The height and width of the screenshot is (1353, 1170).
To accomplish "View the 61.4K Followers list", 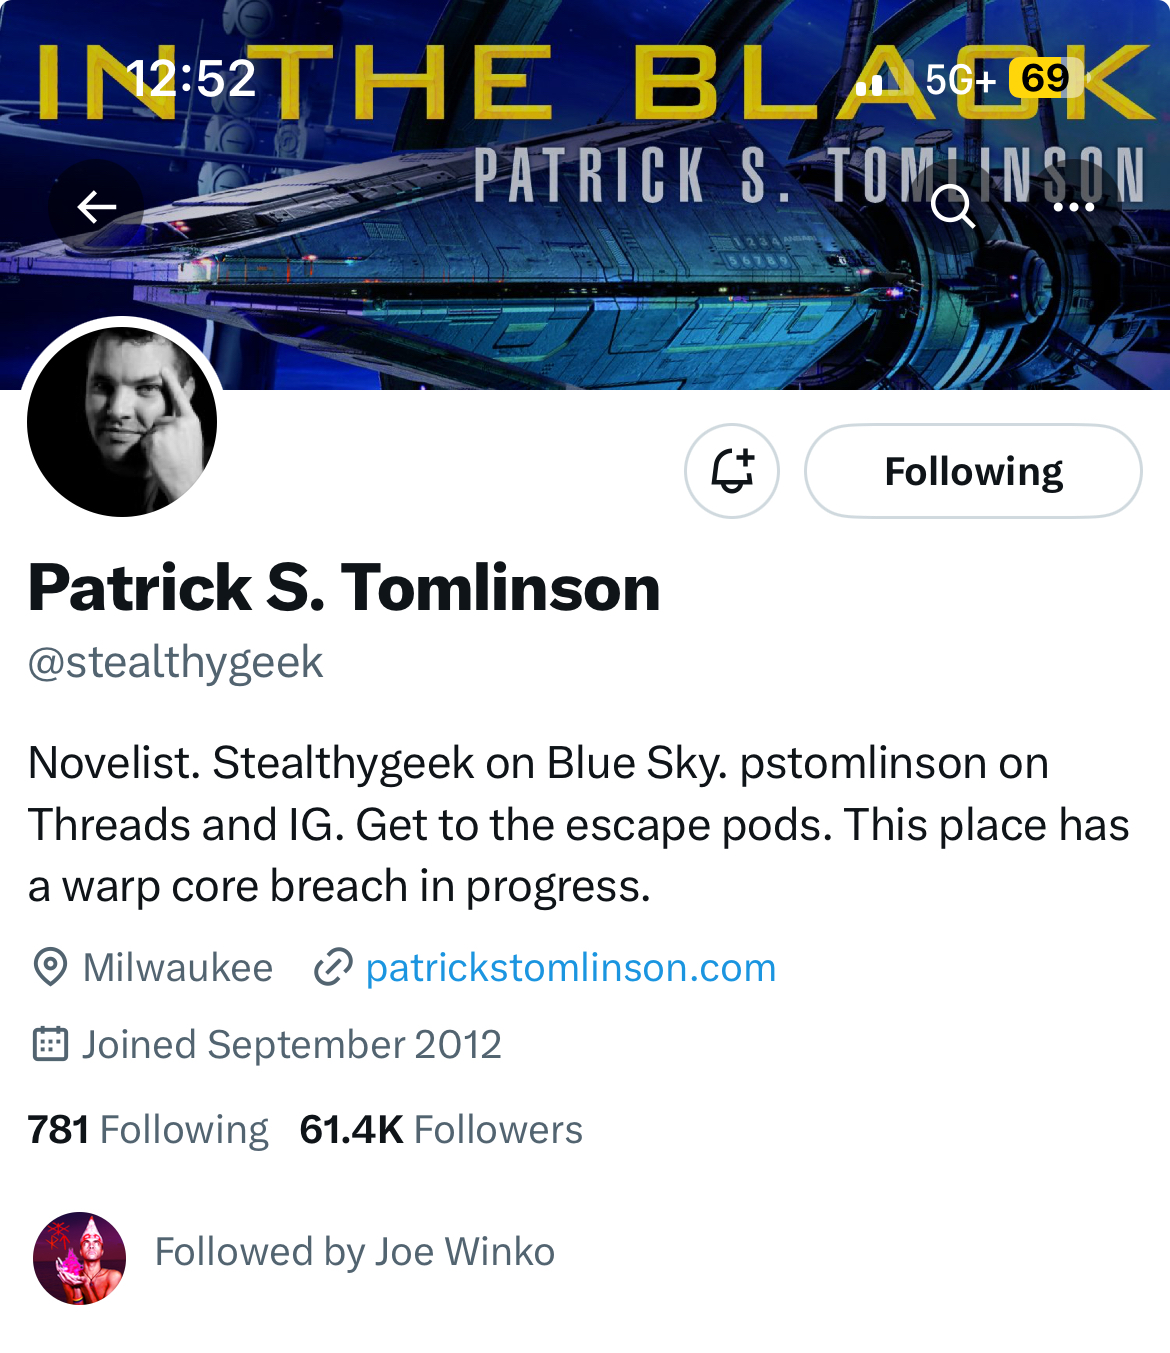I will 441,1129.
